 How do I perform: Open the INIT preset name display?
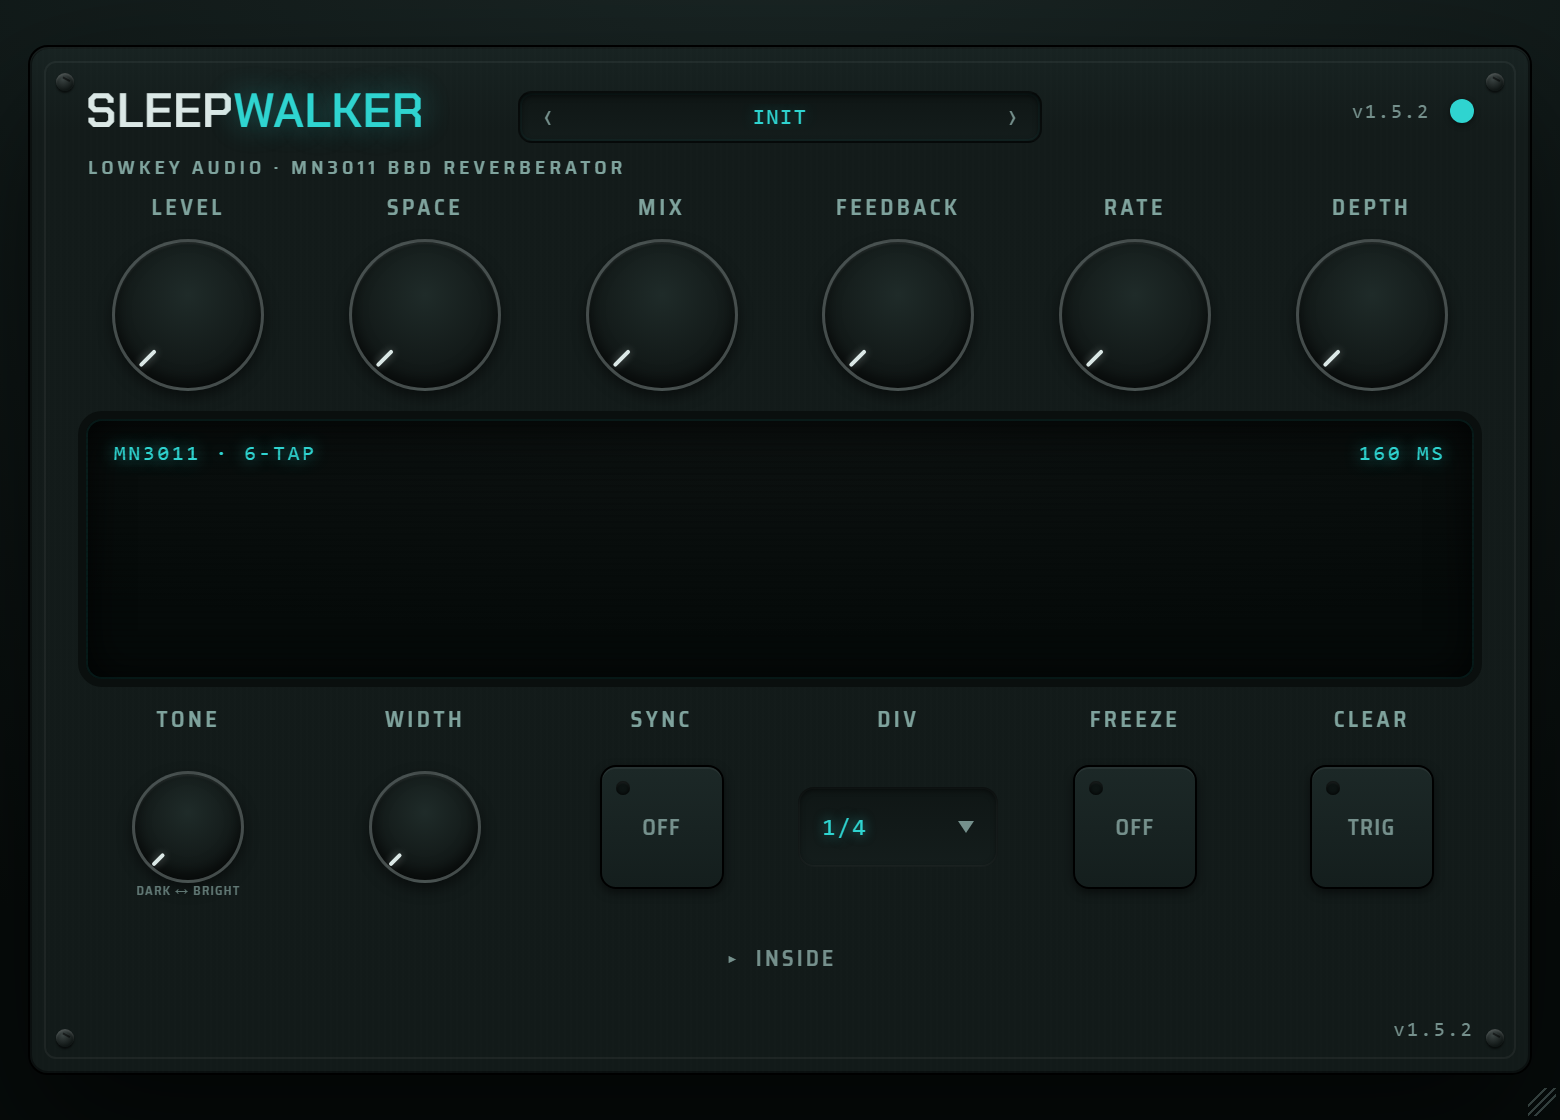click(x=779, y=117)
